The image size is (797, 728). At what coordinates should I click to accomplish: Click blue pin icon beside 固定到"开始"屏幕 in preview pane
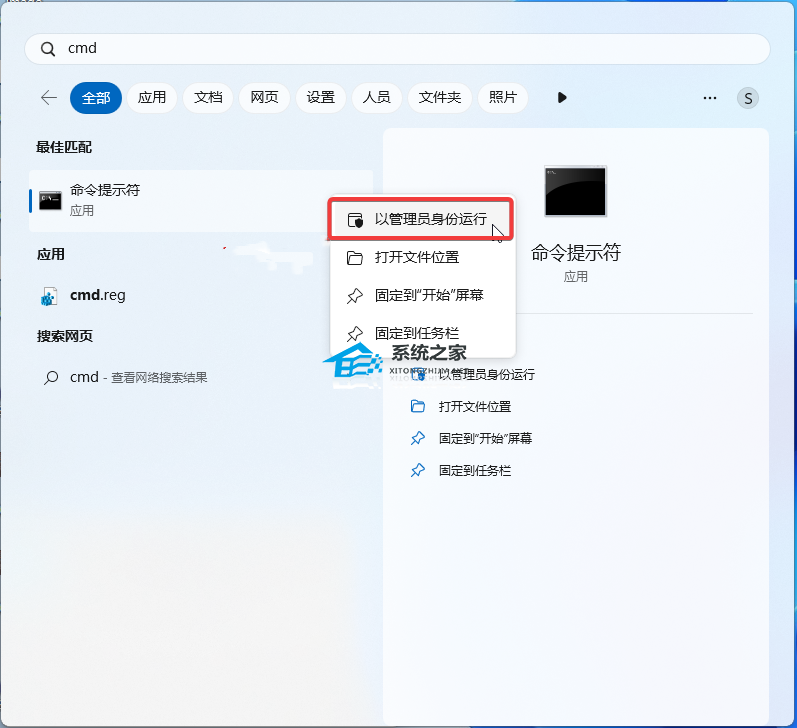point(418,438)
